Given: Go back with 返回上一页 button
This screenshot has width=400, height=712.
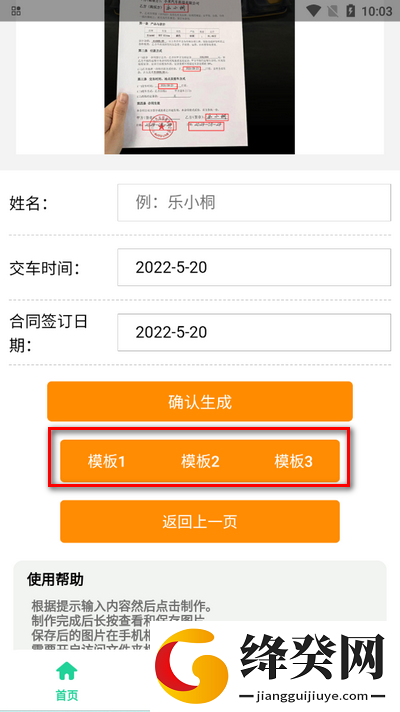Looking at the screenshot, I should [200, 521].
